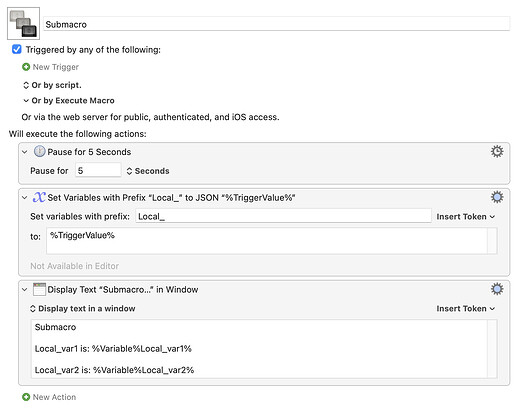
Task: Open Insert Token menu in Set Variables action
Action: (x=466, y=217)
